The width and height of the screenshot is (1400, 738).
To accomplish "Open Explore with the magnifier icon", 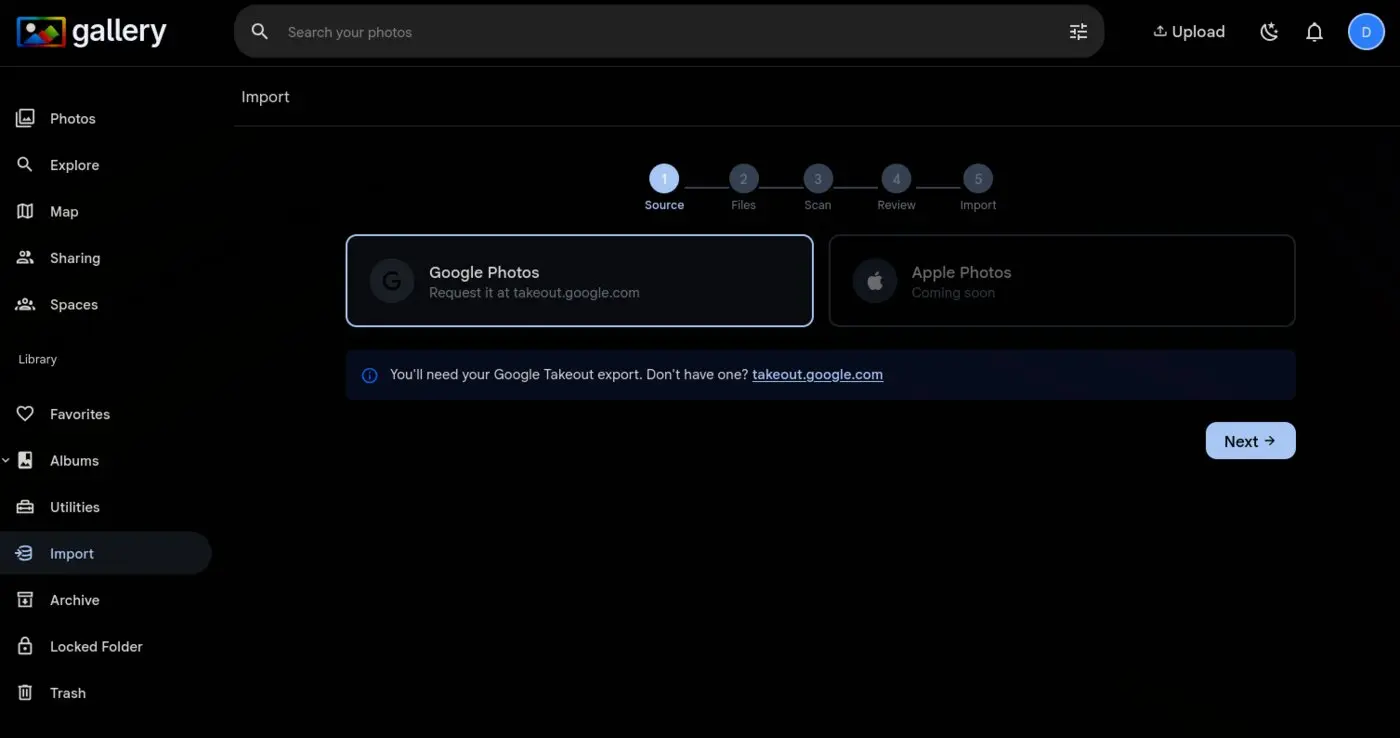I will tap(24, 164).
